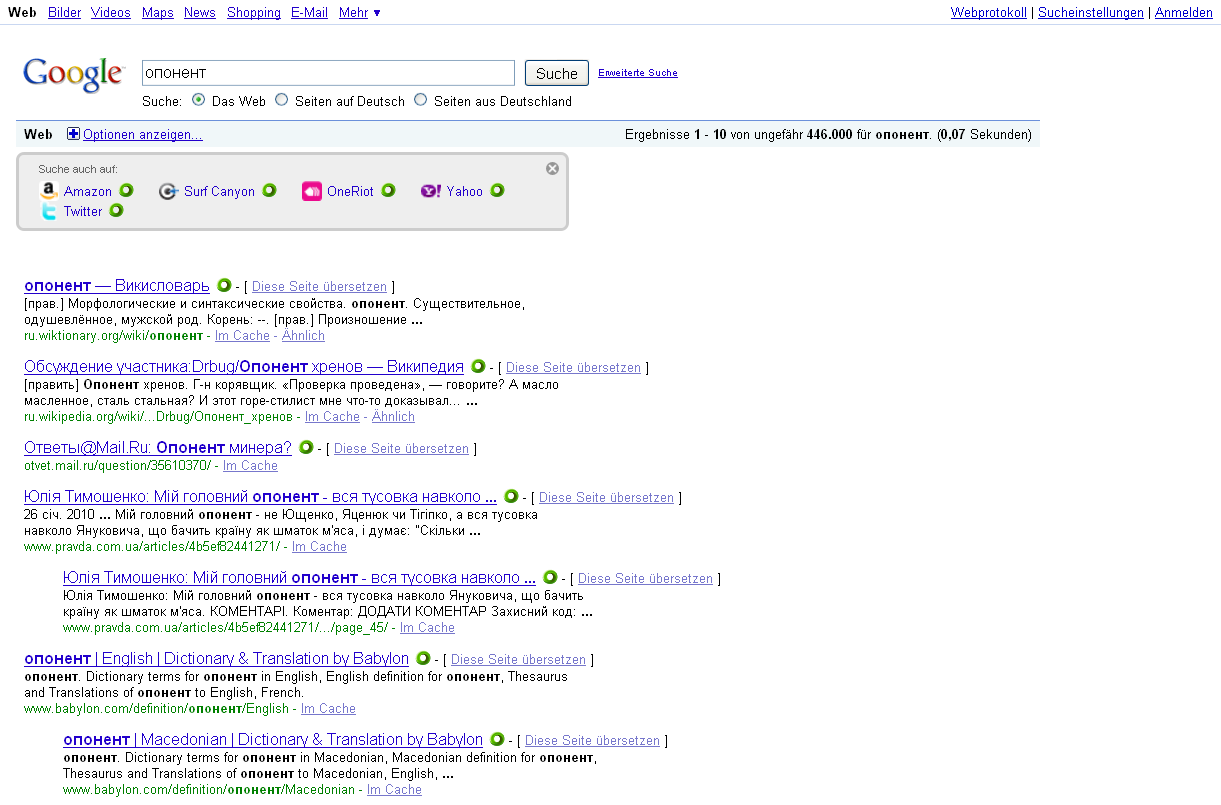The height and width of the screenshot is (805, 1221).
Task: Select 'Seiten auf Deutsch' radio option
Action: pos(282,100)
